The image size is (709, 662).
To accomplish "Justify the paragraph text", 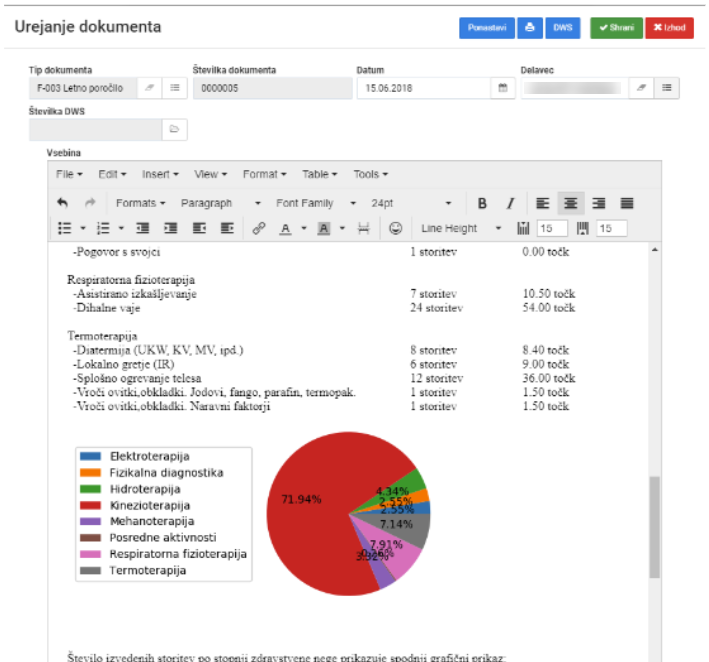I will (627, 203).
